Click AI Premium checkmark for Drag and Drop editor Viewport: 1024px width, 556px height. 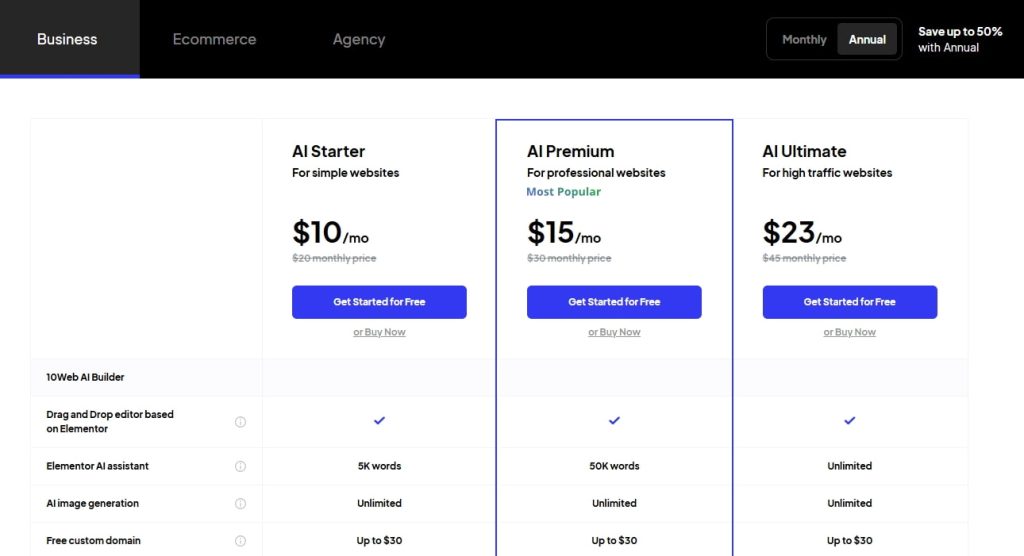pyautogui.click(x=614, y=421)
